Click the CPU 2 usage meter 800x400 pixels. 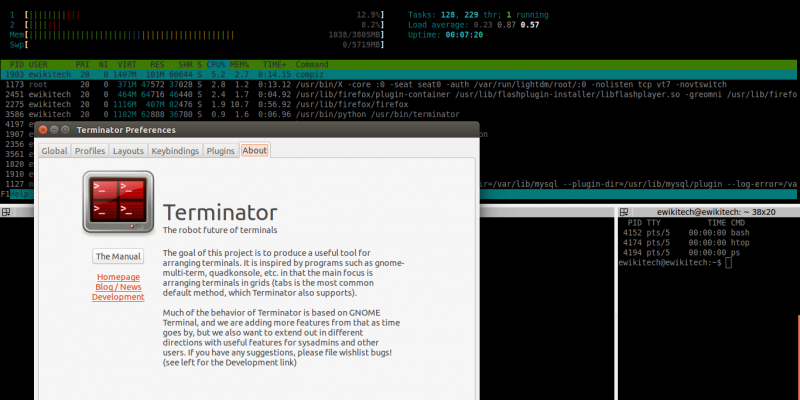196,24
